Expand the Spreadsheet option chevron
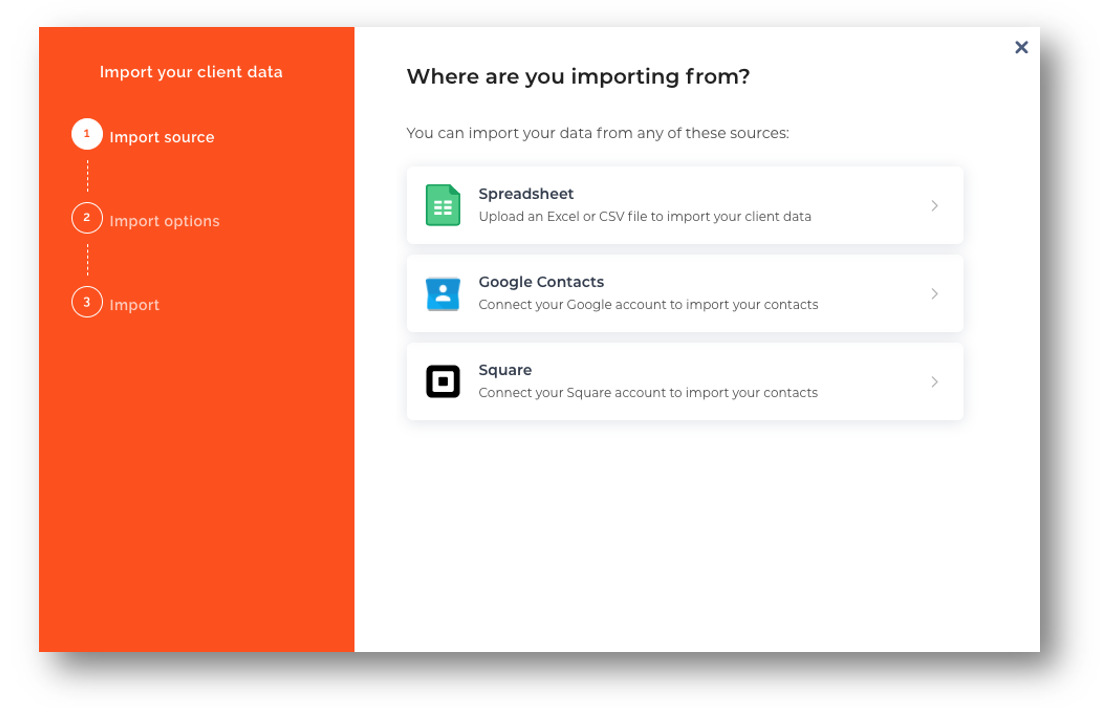The width and height of the screenshot is (1120, 708). pos(934,206)
